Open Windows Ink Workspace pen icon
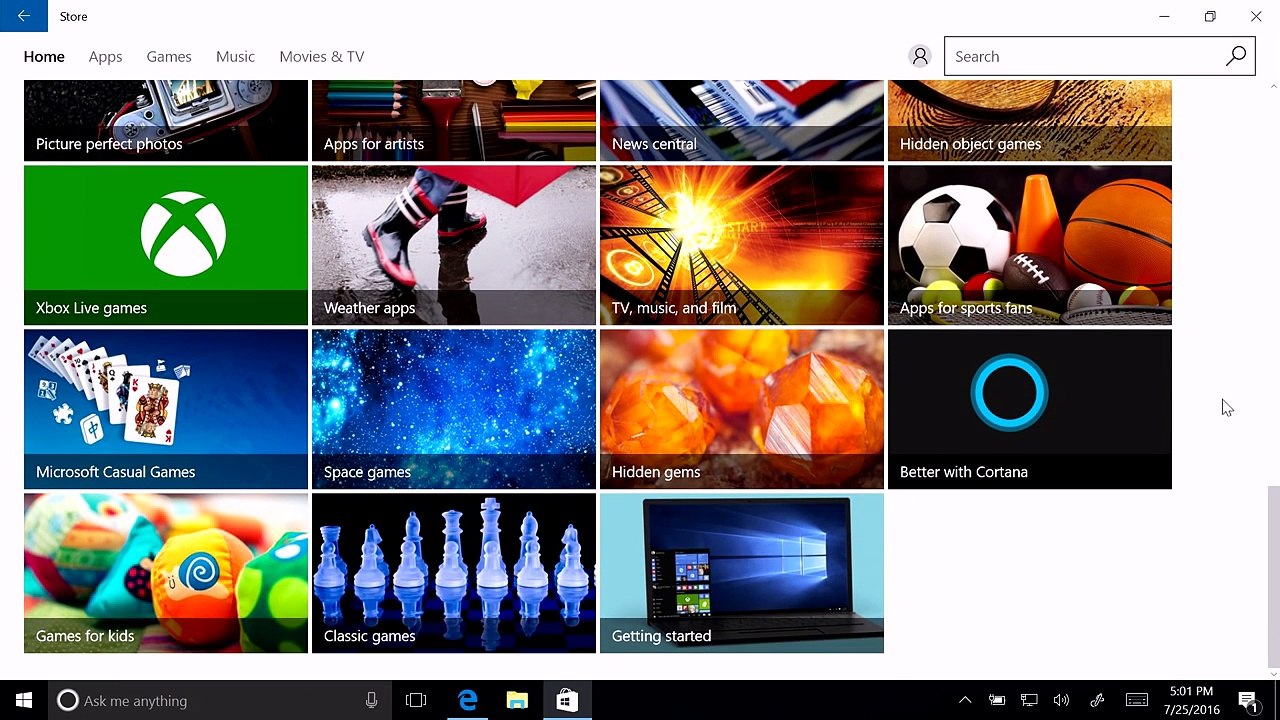 (1097, 700)
